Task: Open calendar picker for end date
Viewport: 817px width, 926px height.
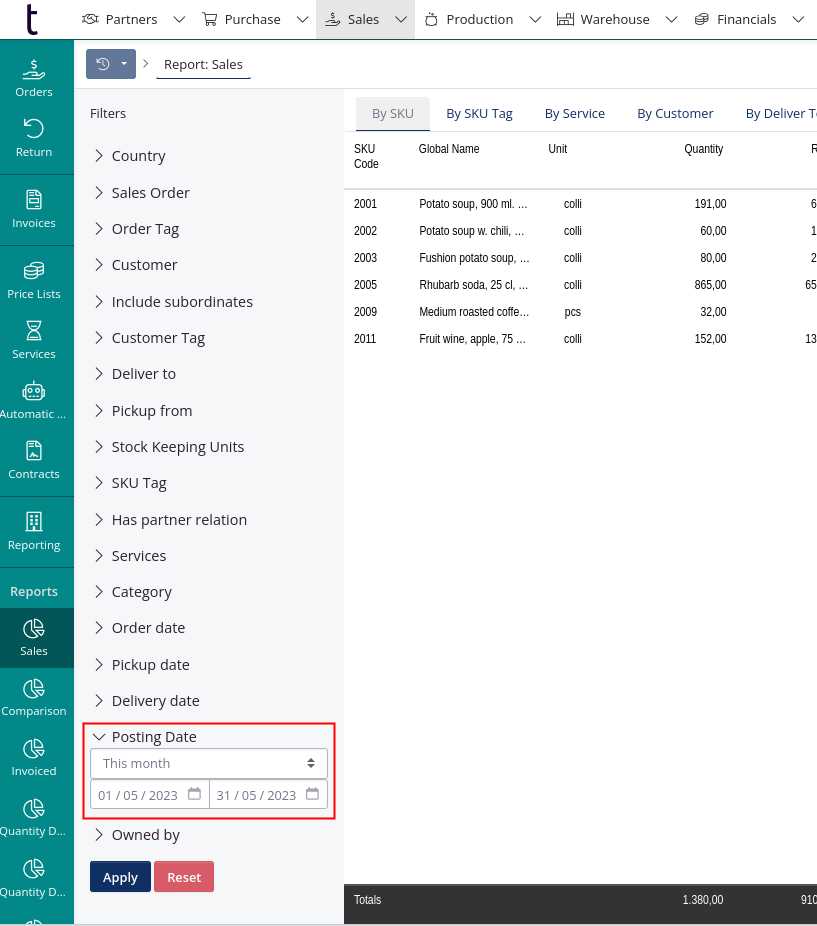Action: click(x=312, y=794)
